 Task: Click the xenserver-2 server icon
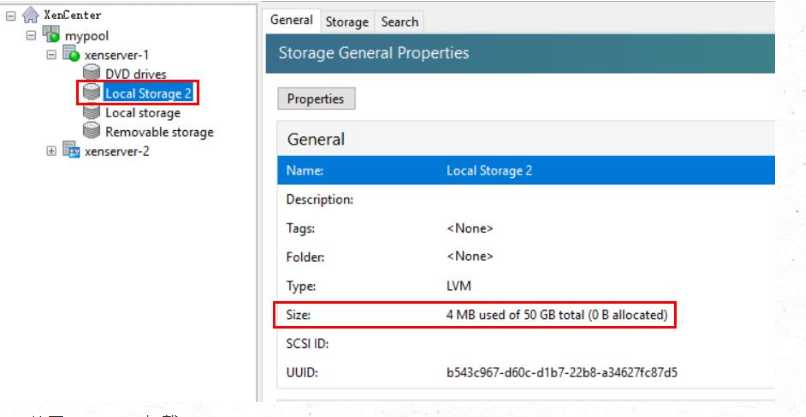tap(71, 150)
